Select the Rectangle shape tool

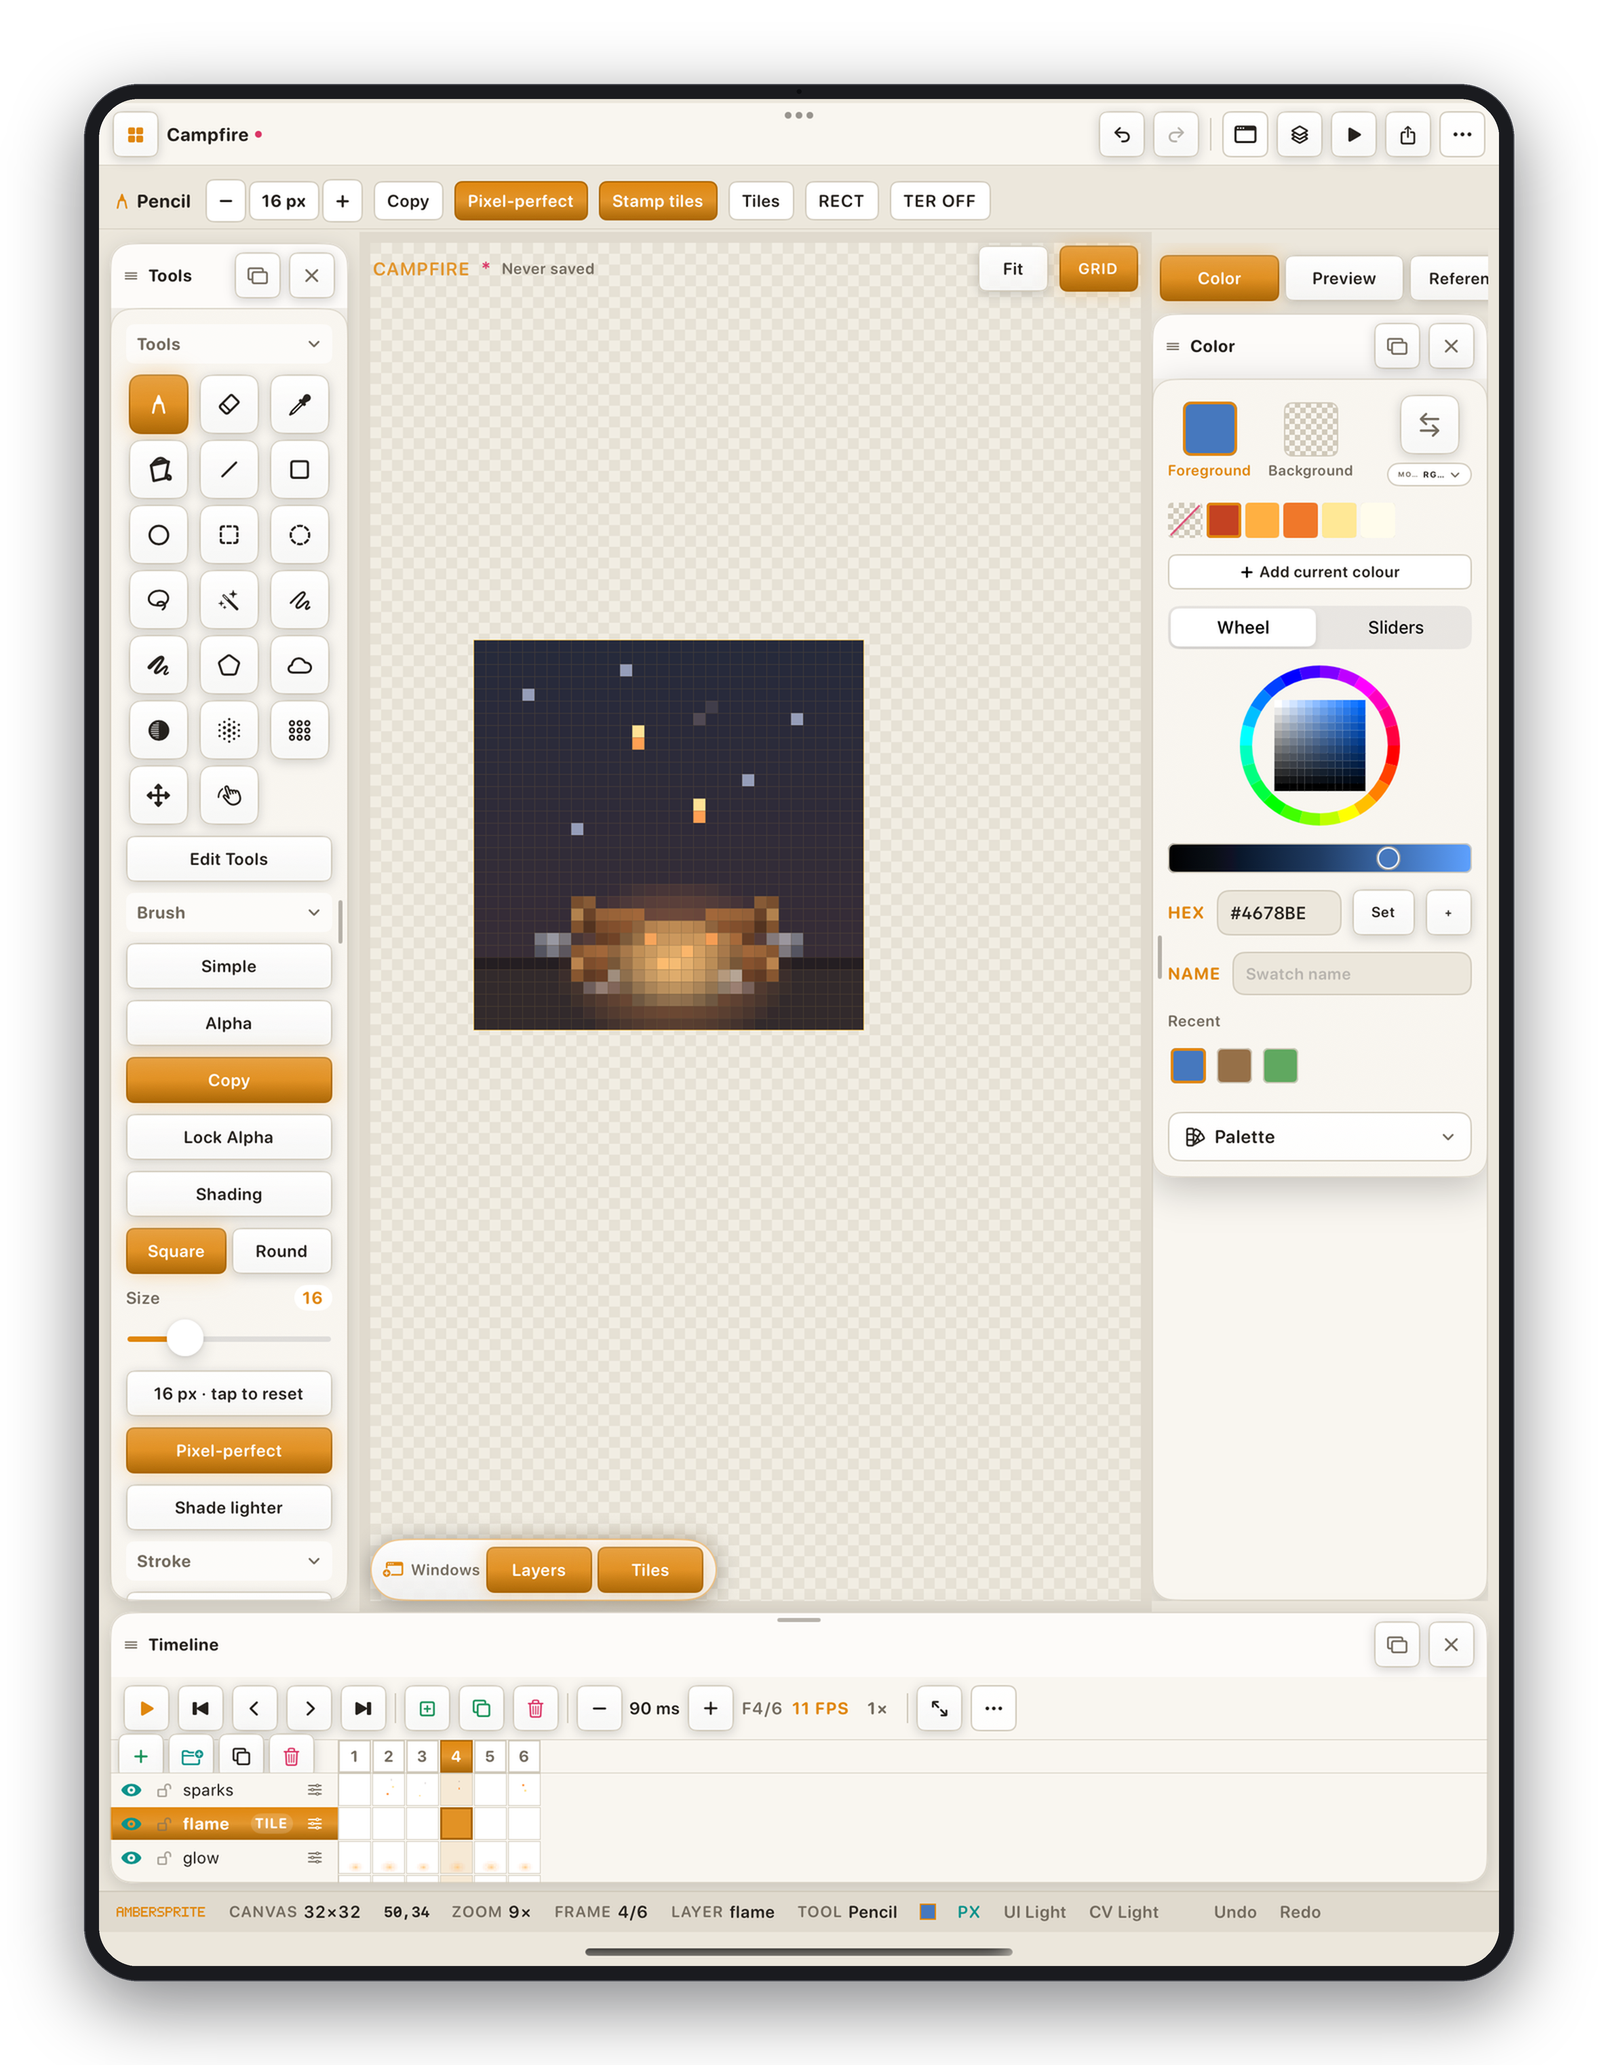pos(299,470)
